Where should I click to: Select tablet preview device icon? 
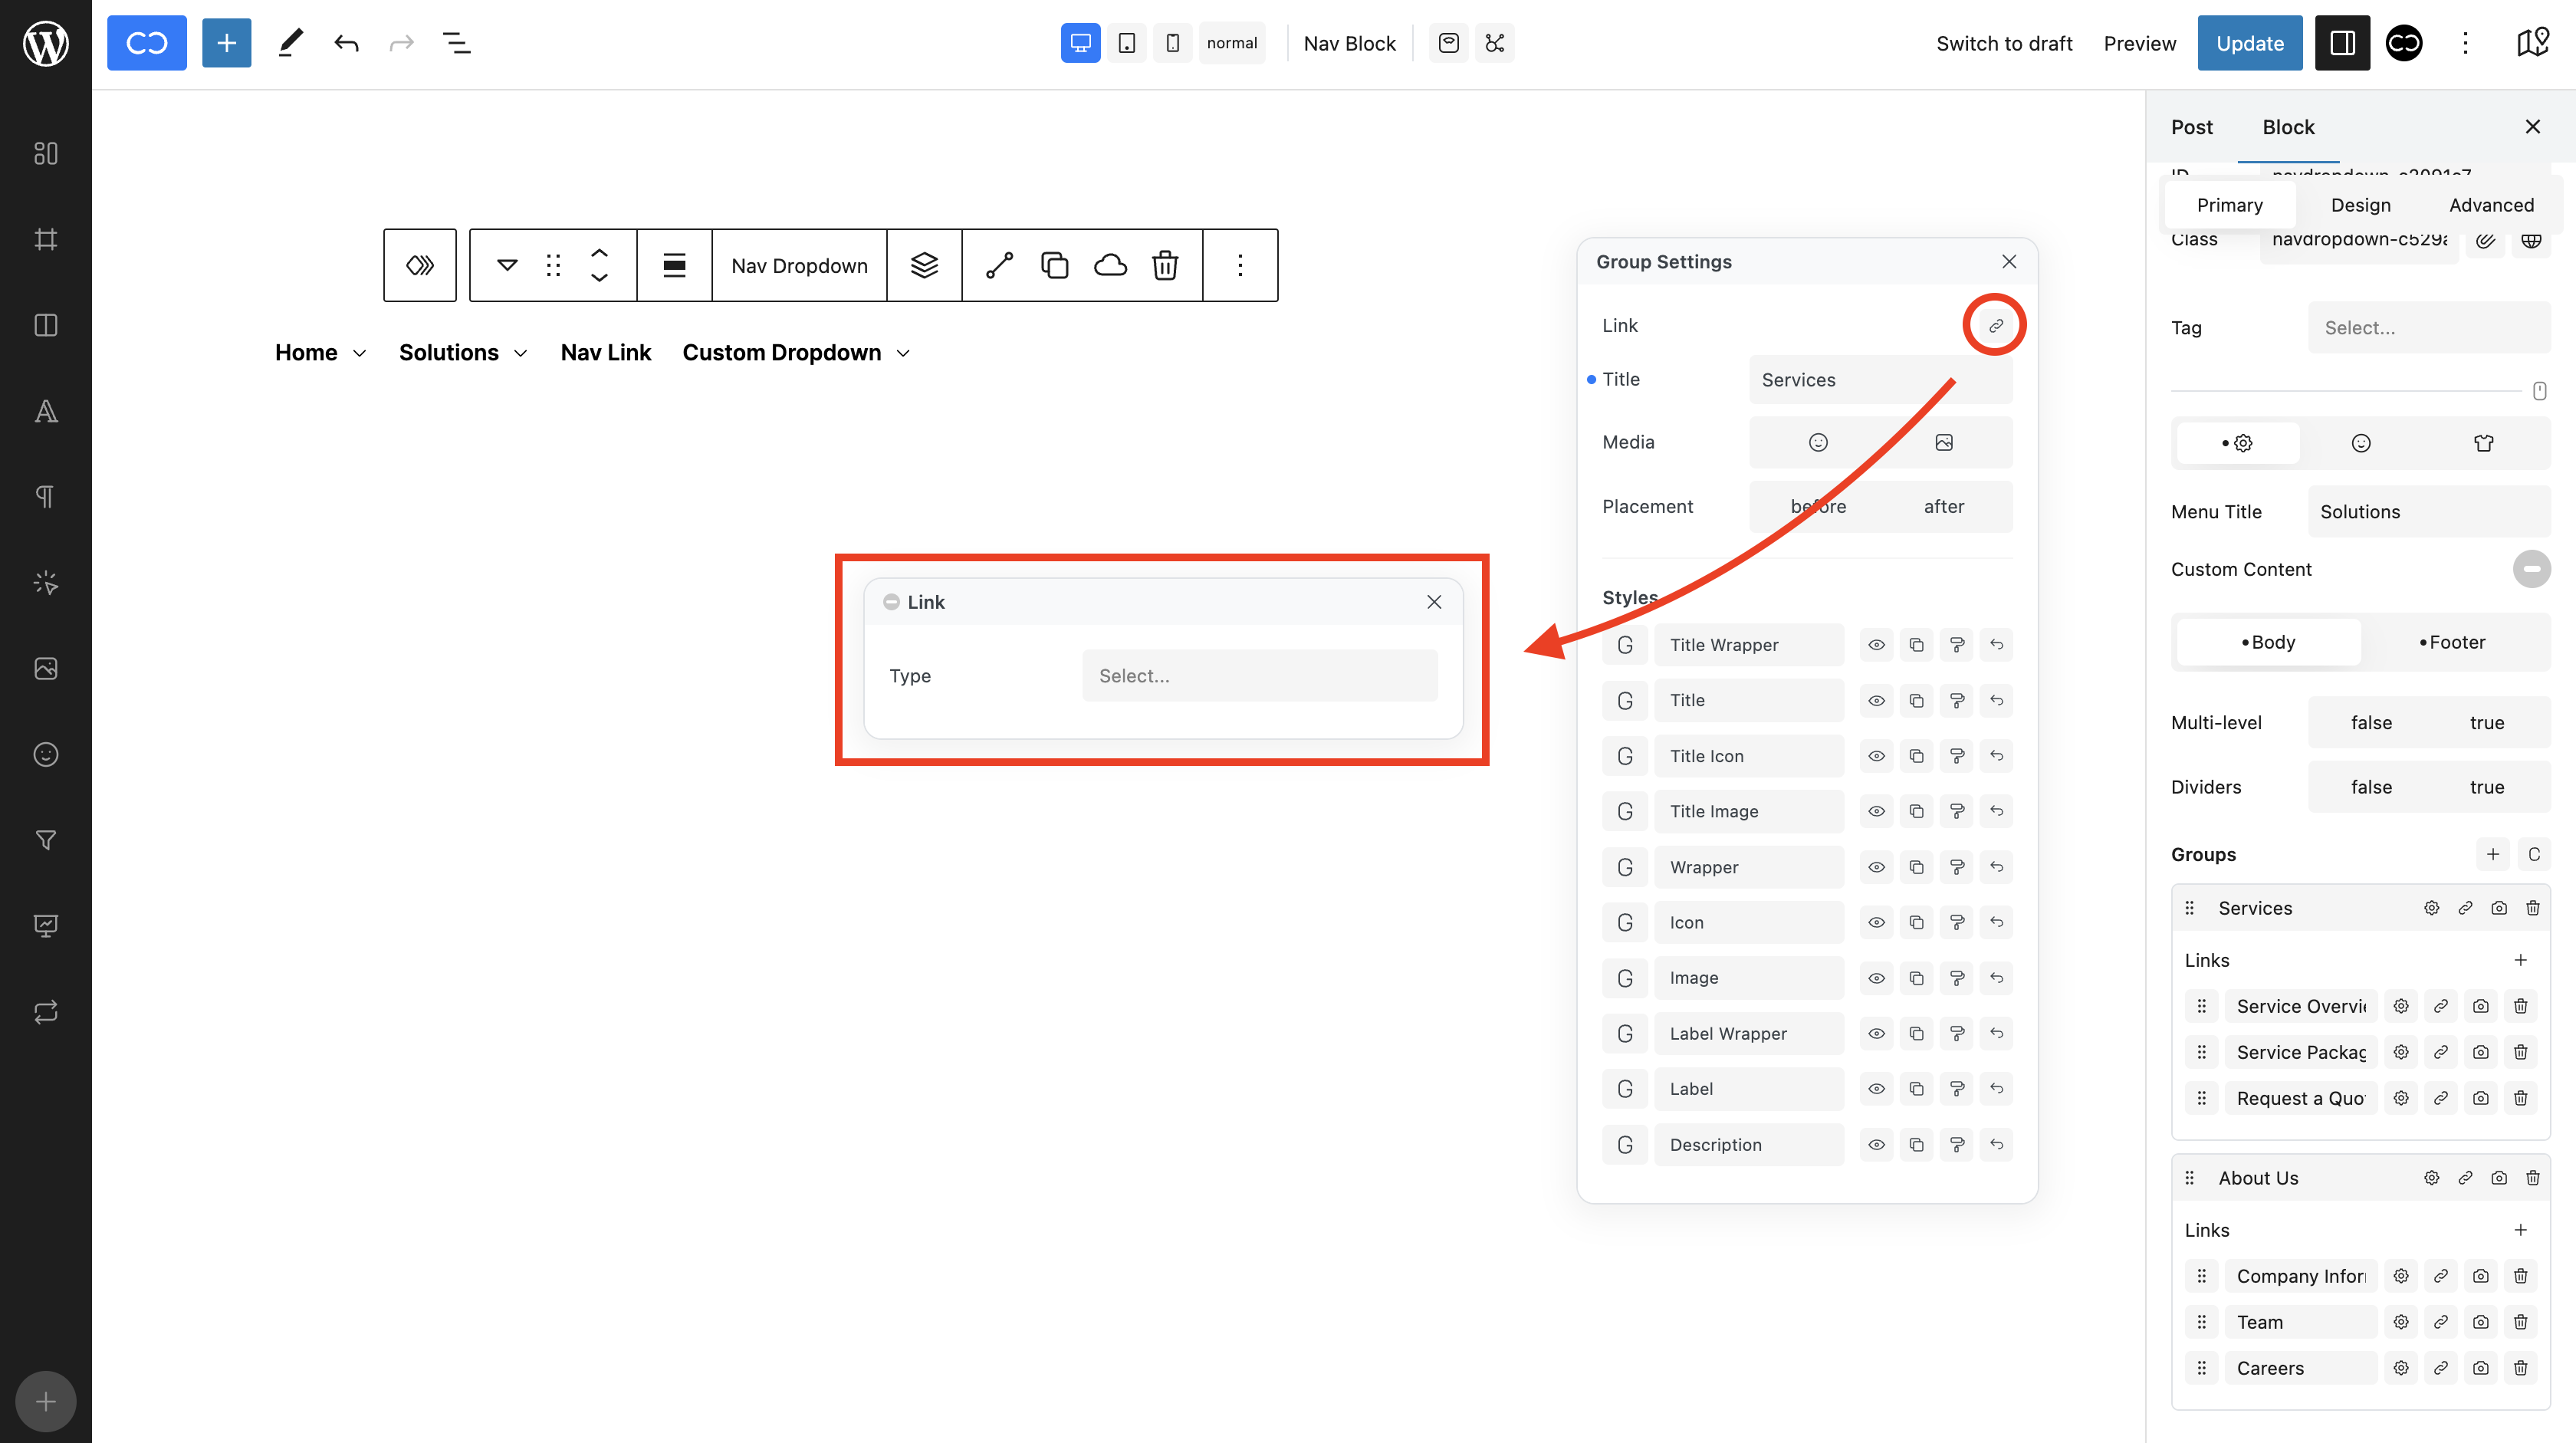(x=1126, y=43)
